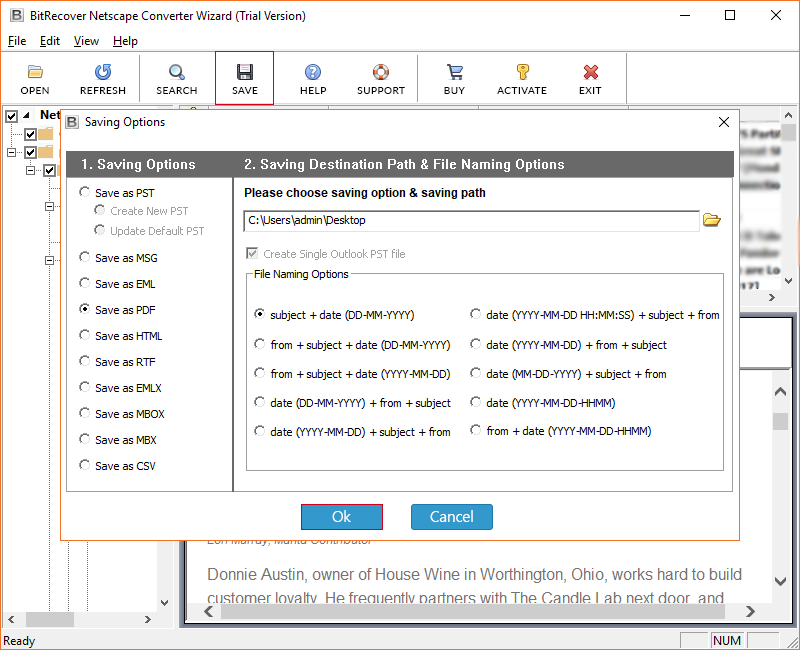Select Save as HTML option
800x650 pixels.
121,336
